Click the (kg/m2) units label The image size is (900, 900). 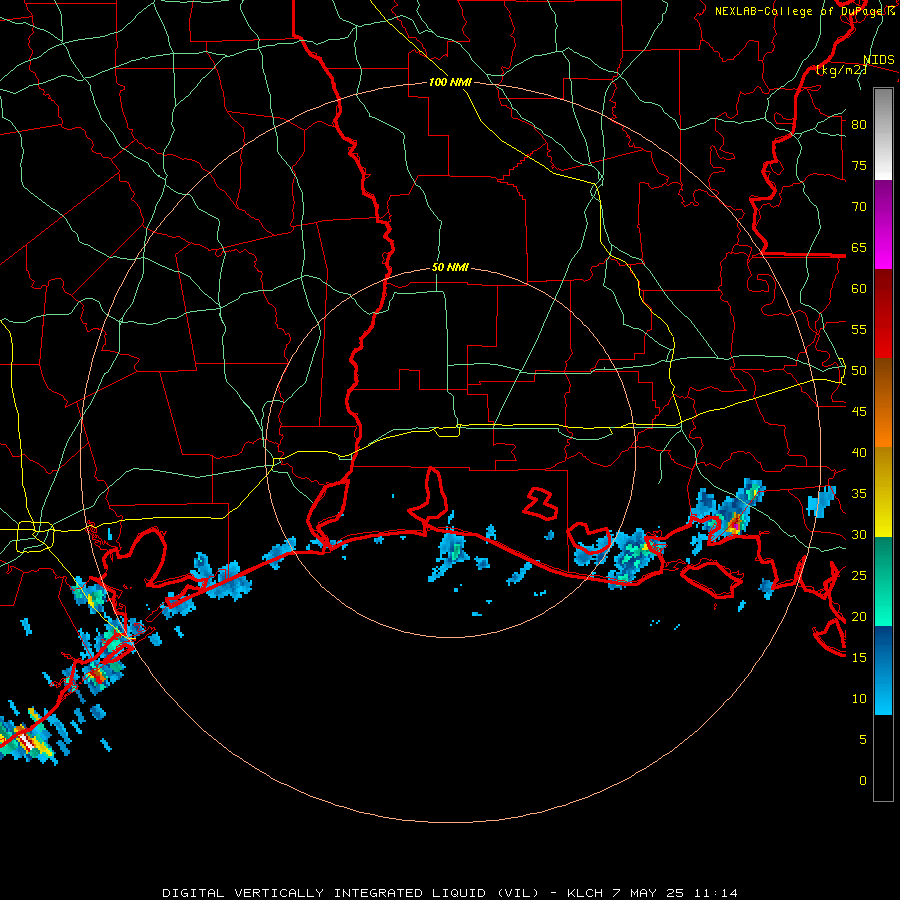[x=841, y=70]
